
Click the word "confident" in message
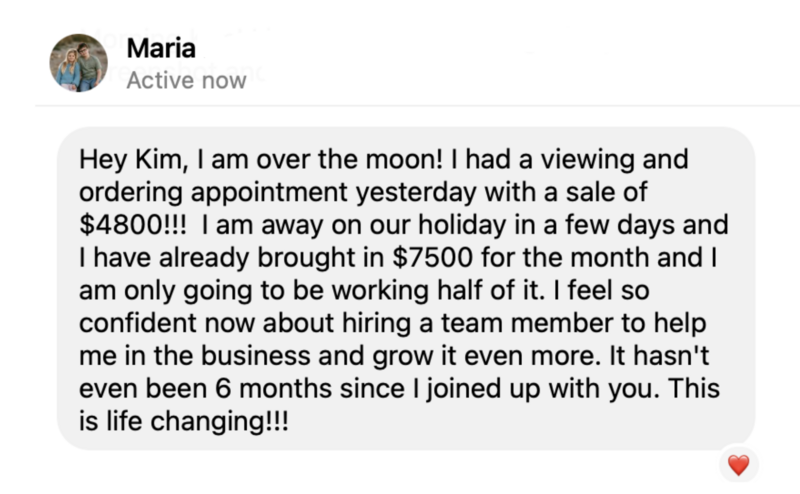click(x=138, y=323)
